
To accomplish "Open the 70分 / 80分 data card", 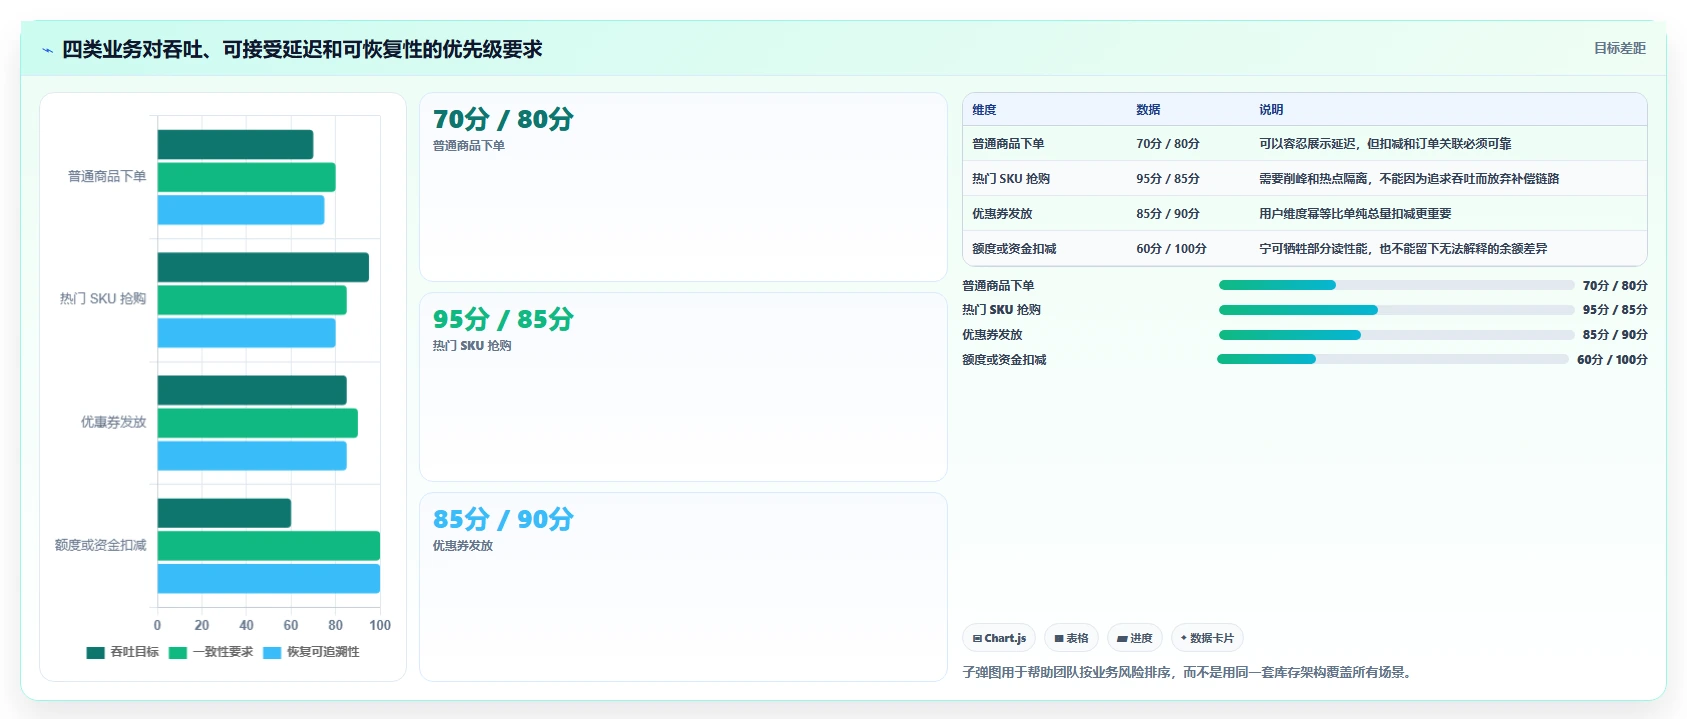I will [x=683, y=187].
